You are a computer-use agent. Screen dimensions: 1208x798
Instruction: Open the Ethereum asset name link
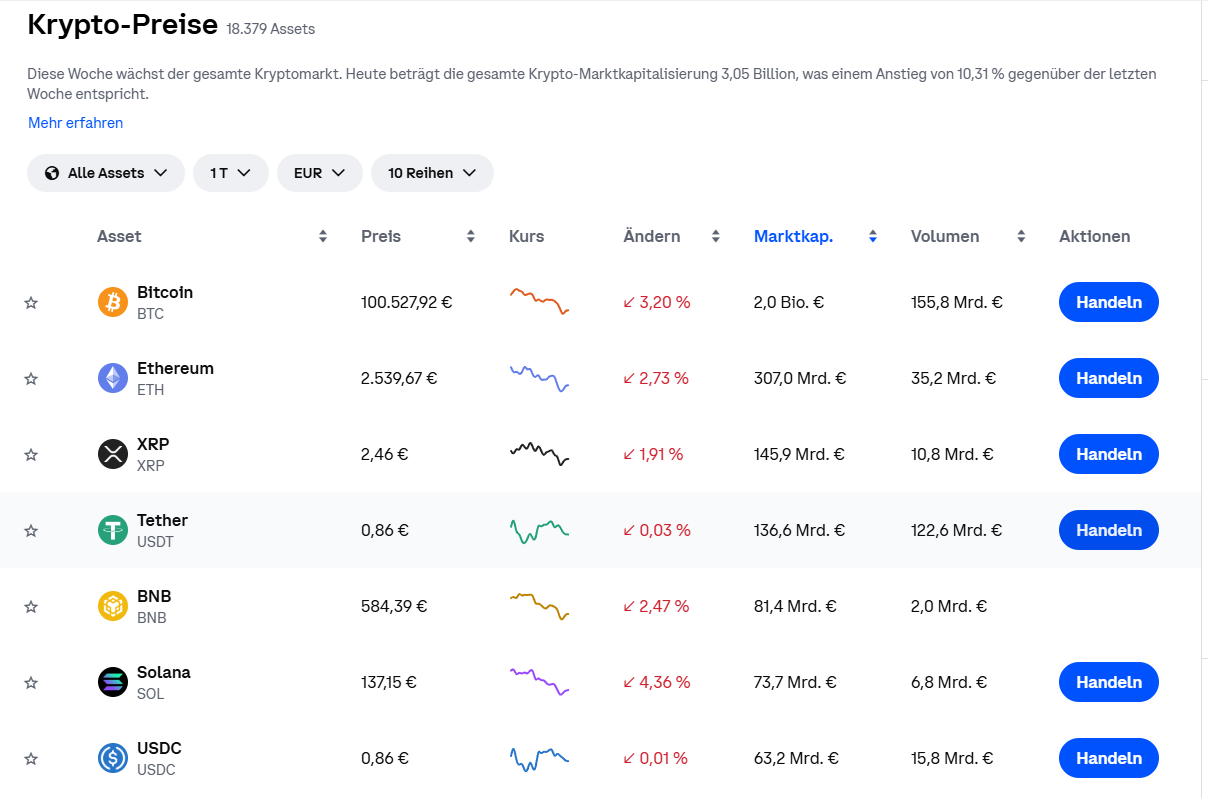(175, 368)
